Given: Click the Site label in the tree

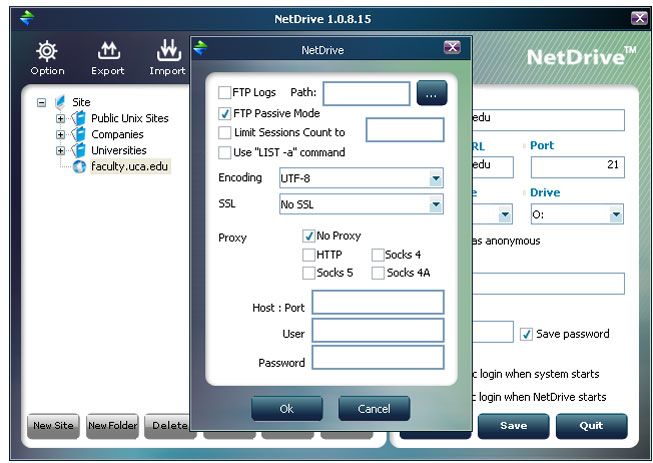Looking at the screenshot, I should (x=81, y=102).
